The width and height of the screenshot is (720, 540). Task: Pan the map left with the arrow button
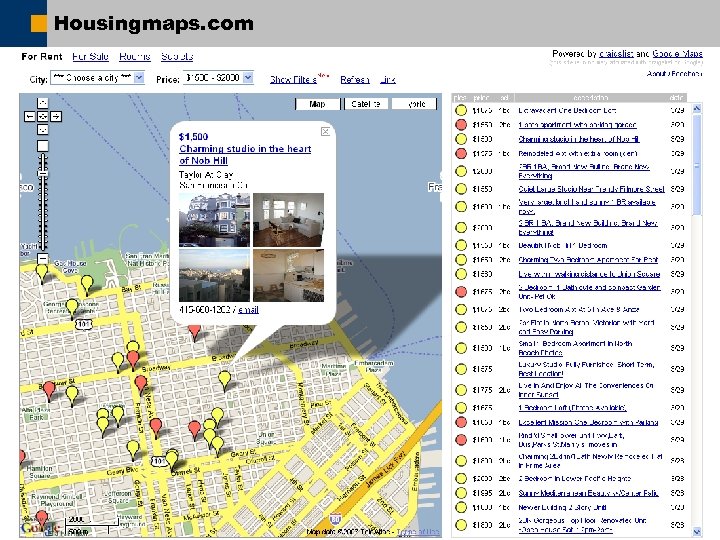[29, 117]
